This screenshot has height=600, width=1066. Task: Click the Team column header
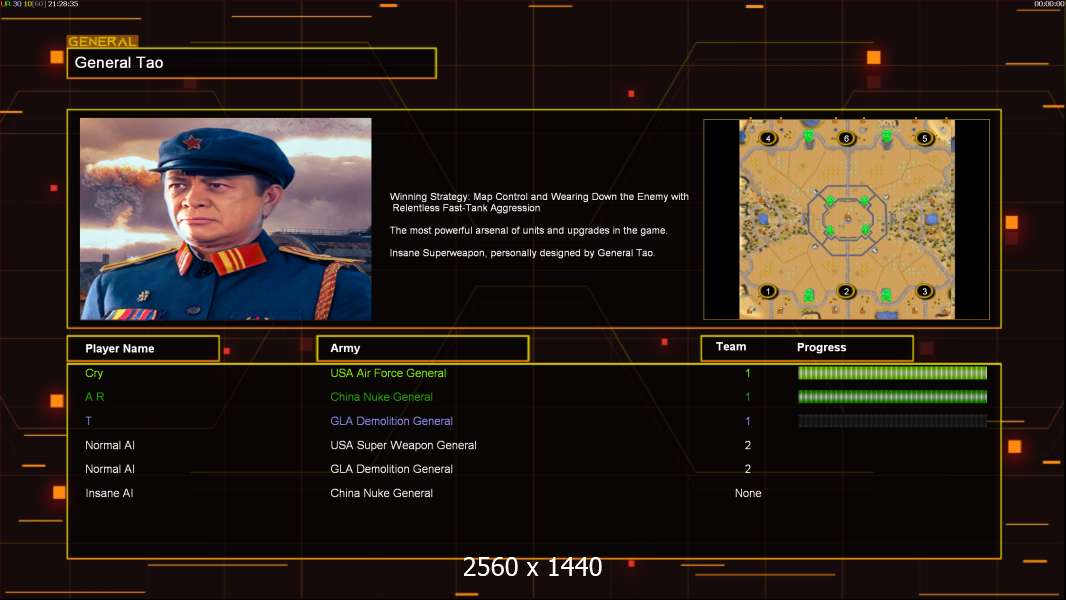click(x=731, y=347)
